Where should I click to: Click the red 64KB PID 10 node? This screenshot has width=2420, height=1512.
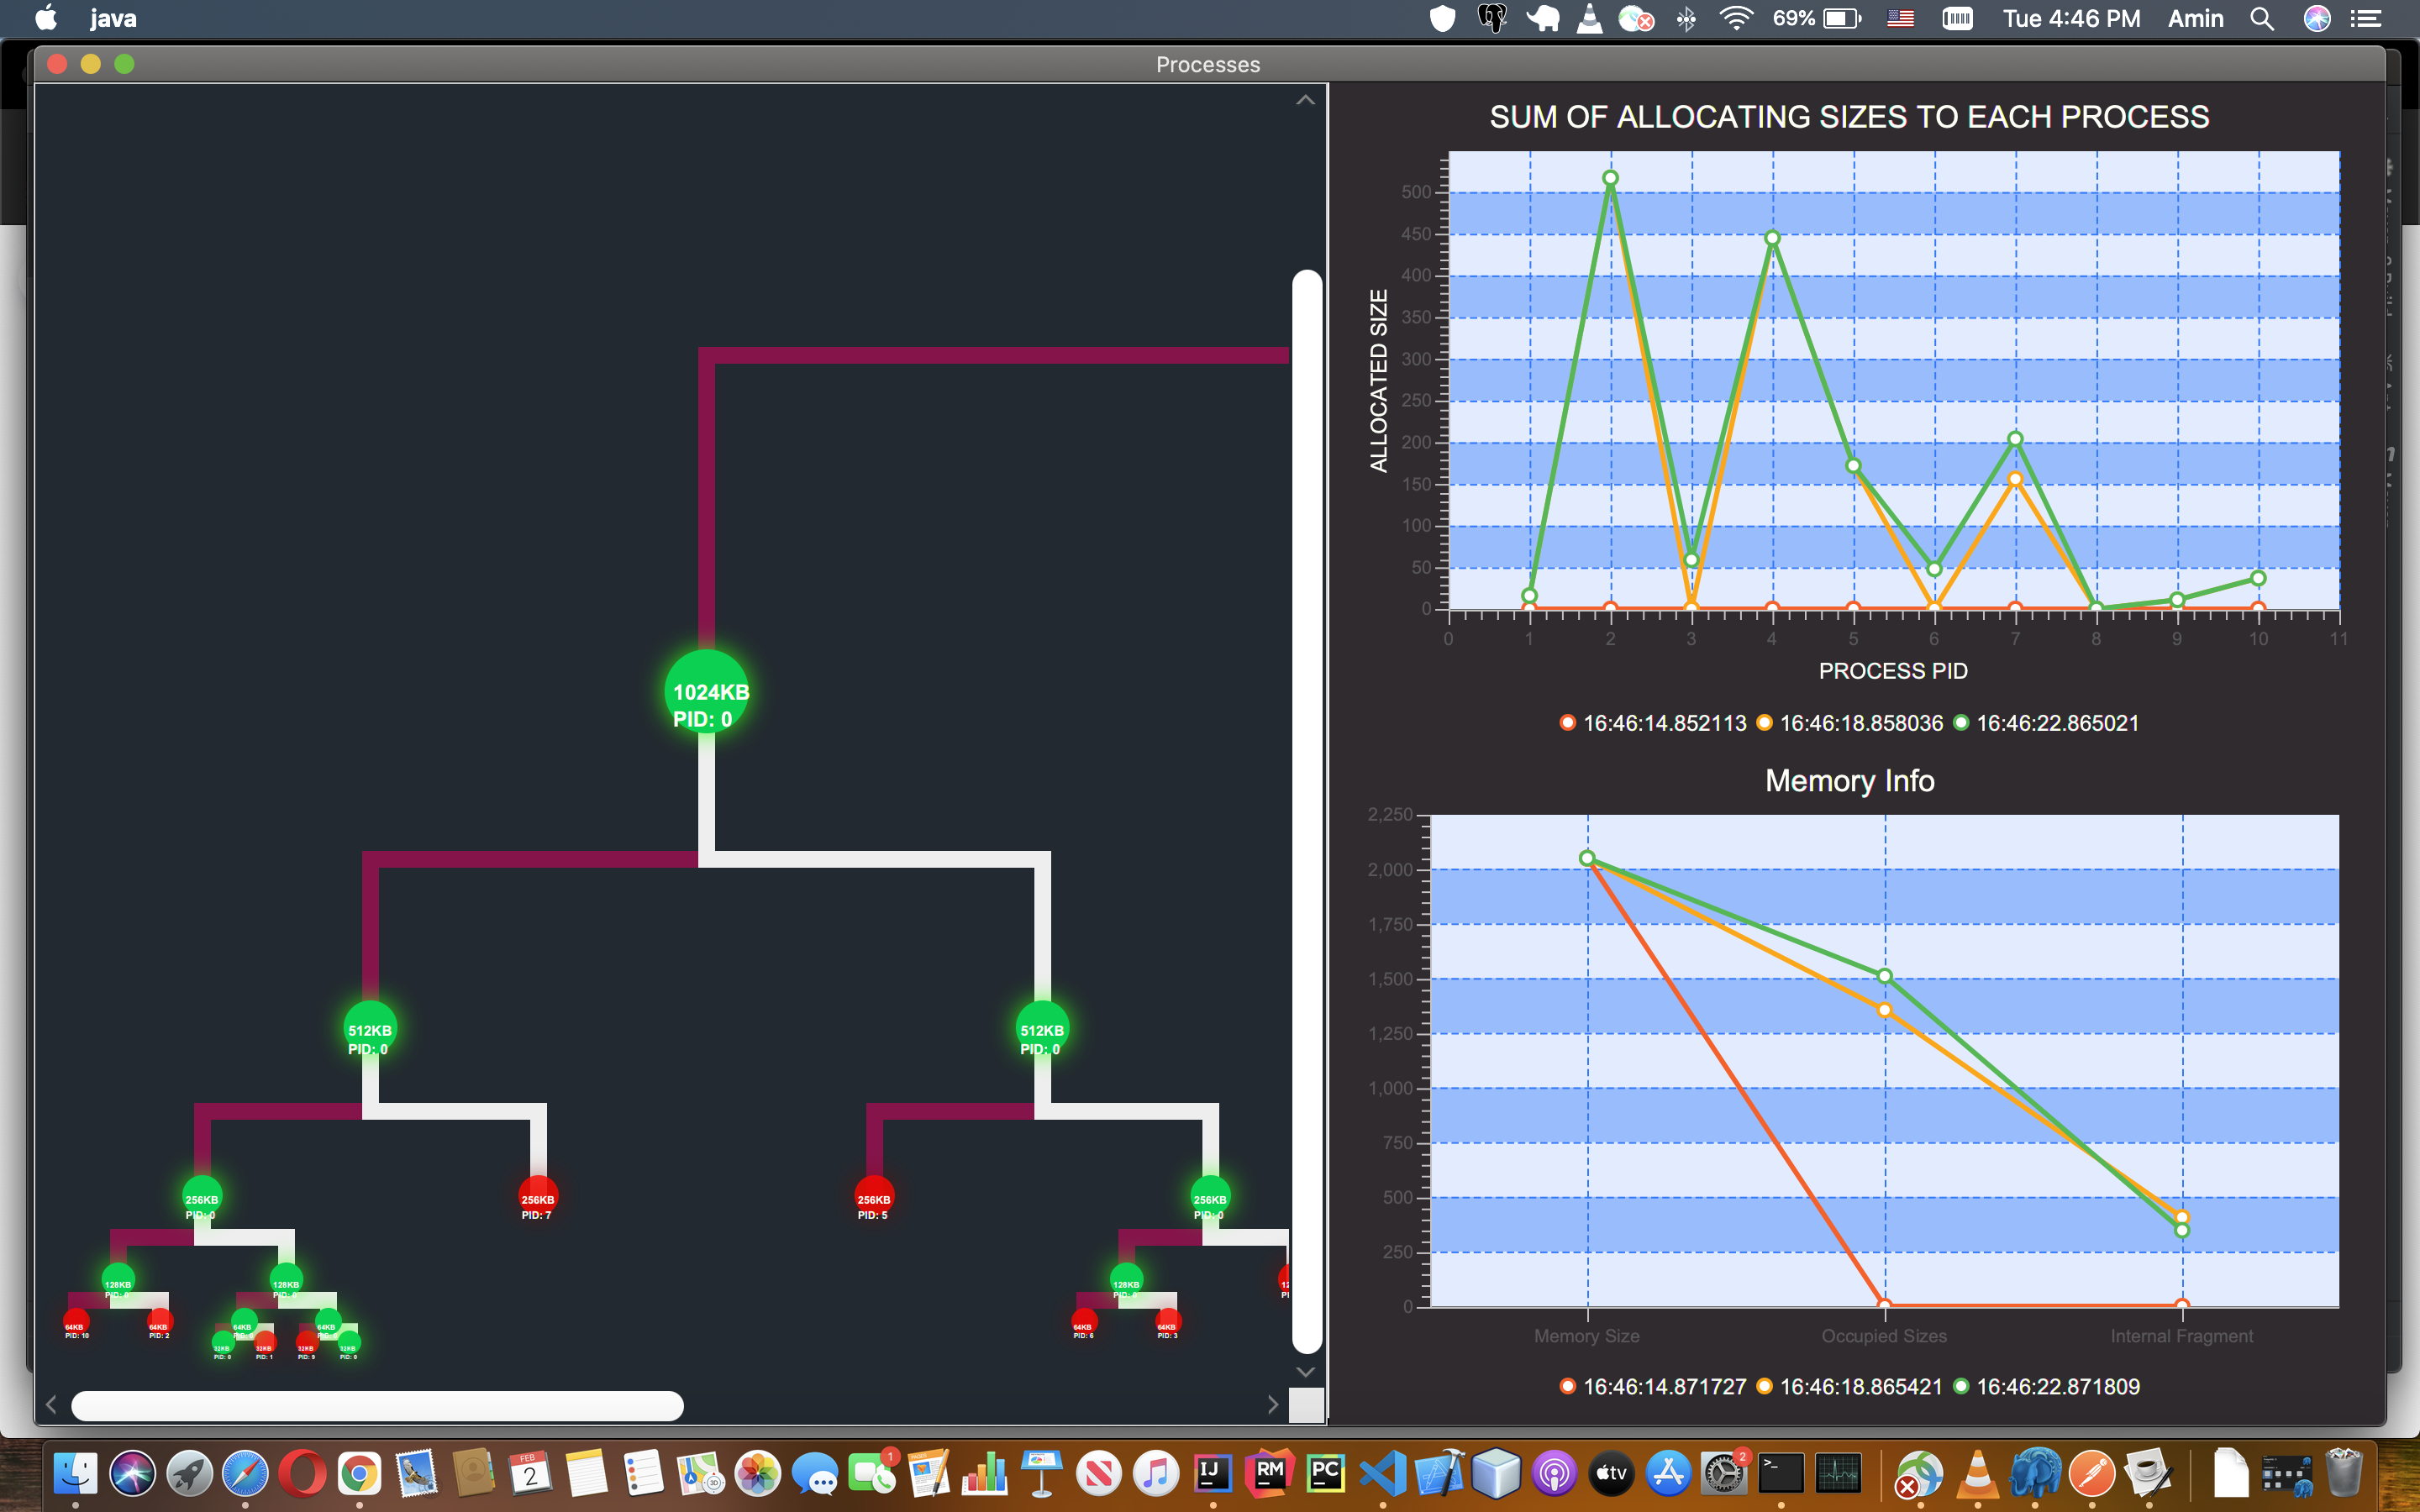point(76,1321)
